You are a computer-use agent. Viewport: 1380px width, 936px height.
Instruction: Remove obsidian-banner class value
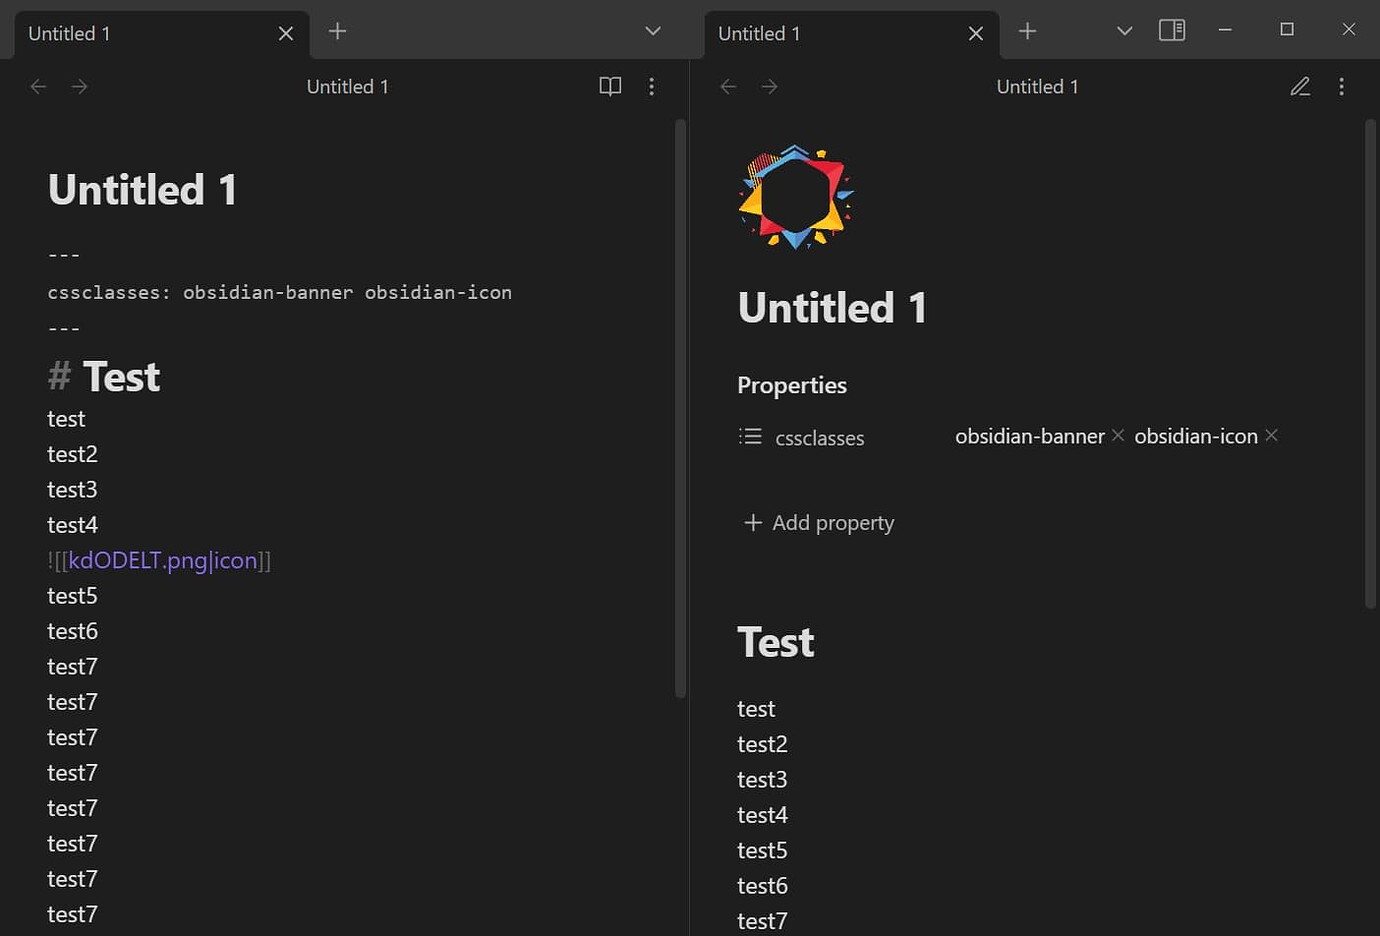pyautogui.click(x=1118, y=435)
